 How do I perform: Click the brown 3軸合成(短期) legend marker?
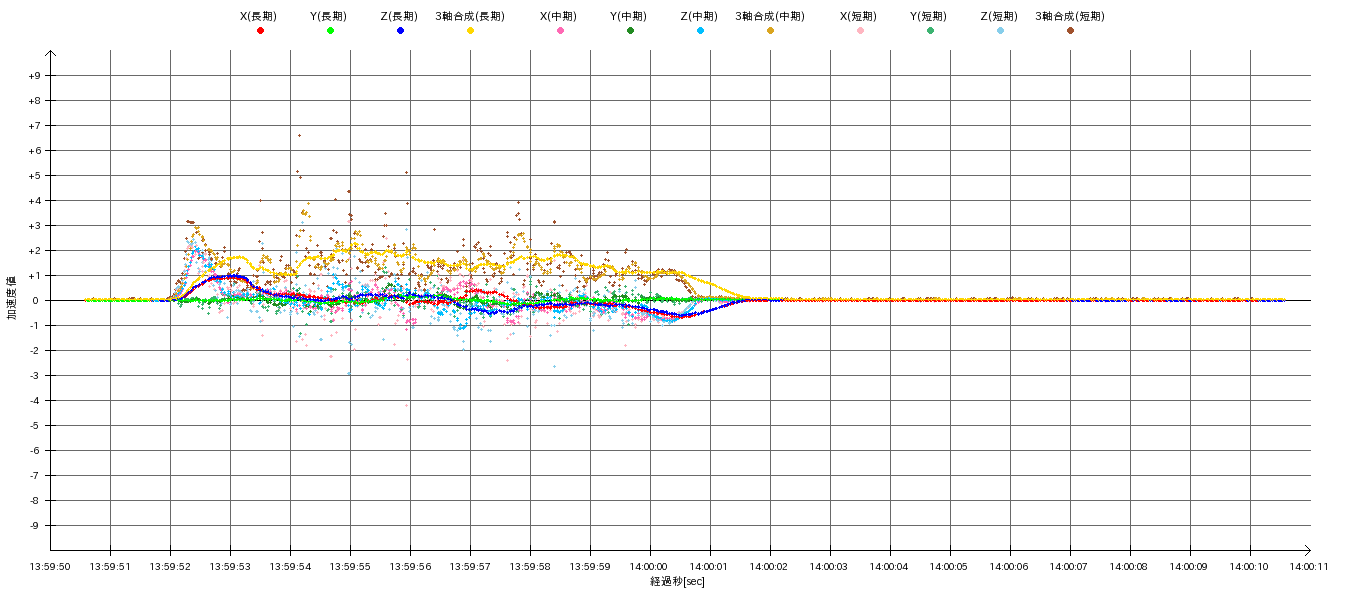[x=1070, y=31]
